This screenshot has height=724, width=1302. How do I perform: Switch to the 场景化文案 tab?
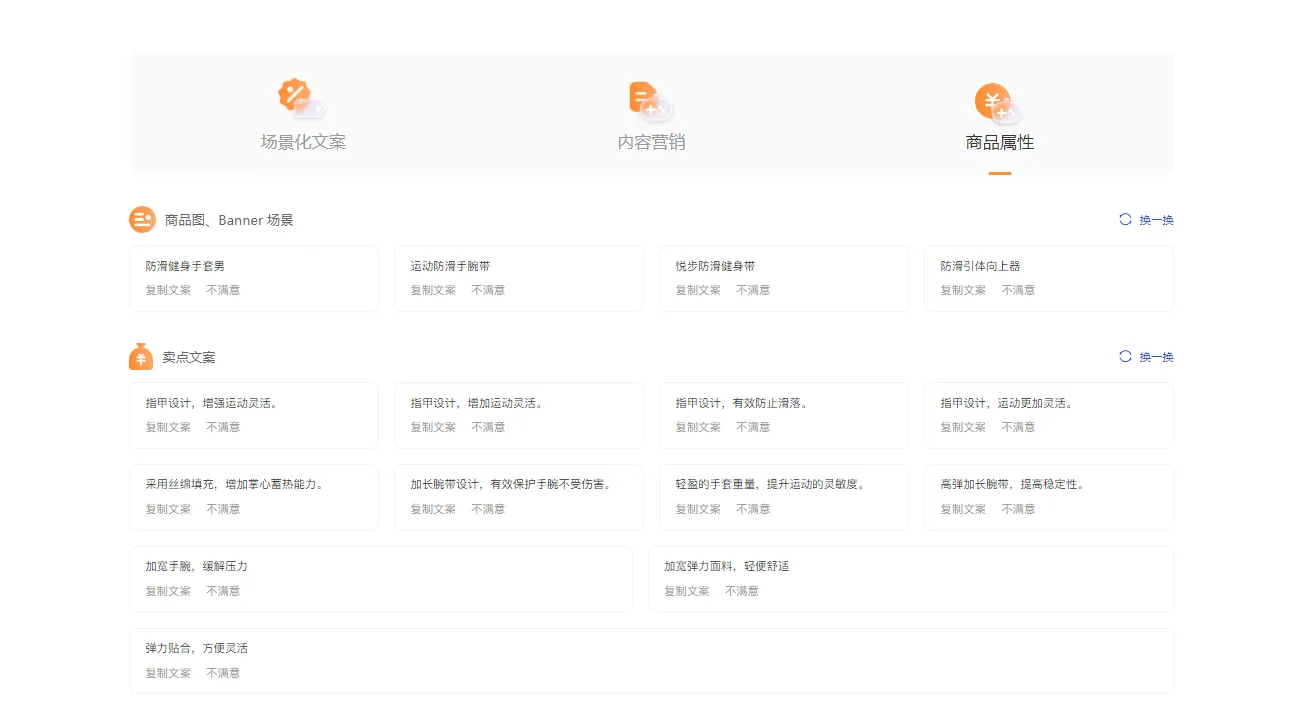point(303,115)
